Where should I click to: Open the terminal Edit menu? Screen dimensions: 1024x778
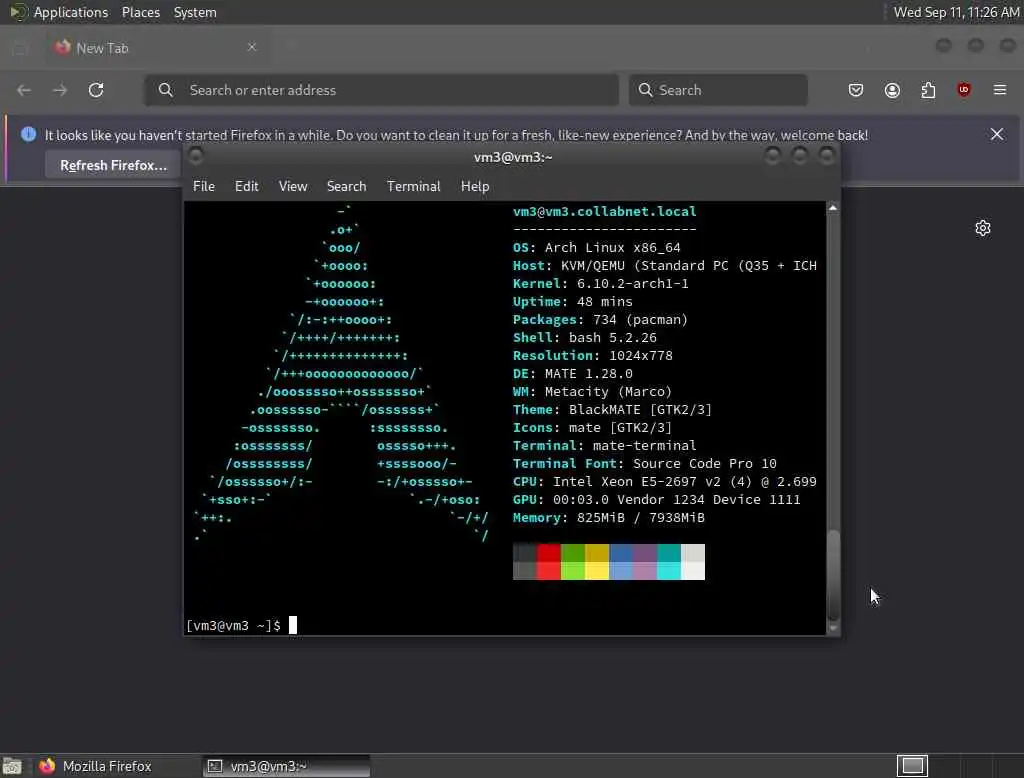pos(246,186)
